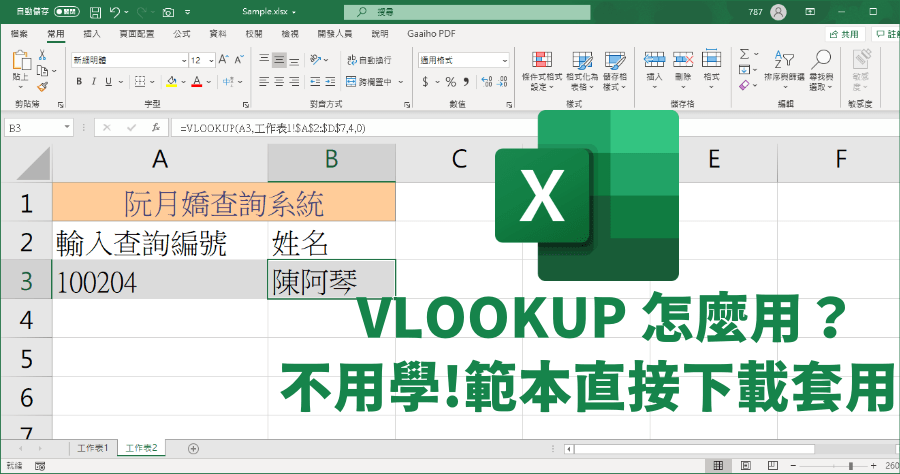Screen dimensions: 900x474
Task: Apply comma style number format
Action: 466,82
